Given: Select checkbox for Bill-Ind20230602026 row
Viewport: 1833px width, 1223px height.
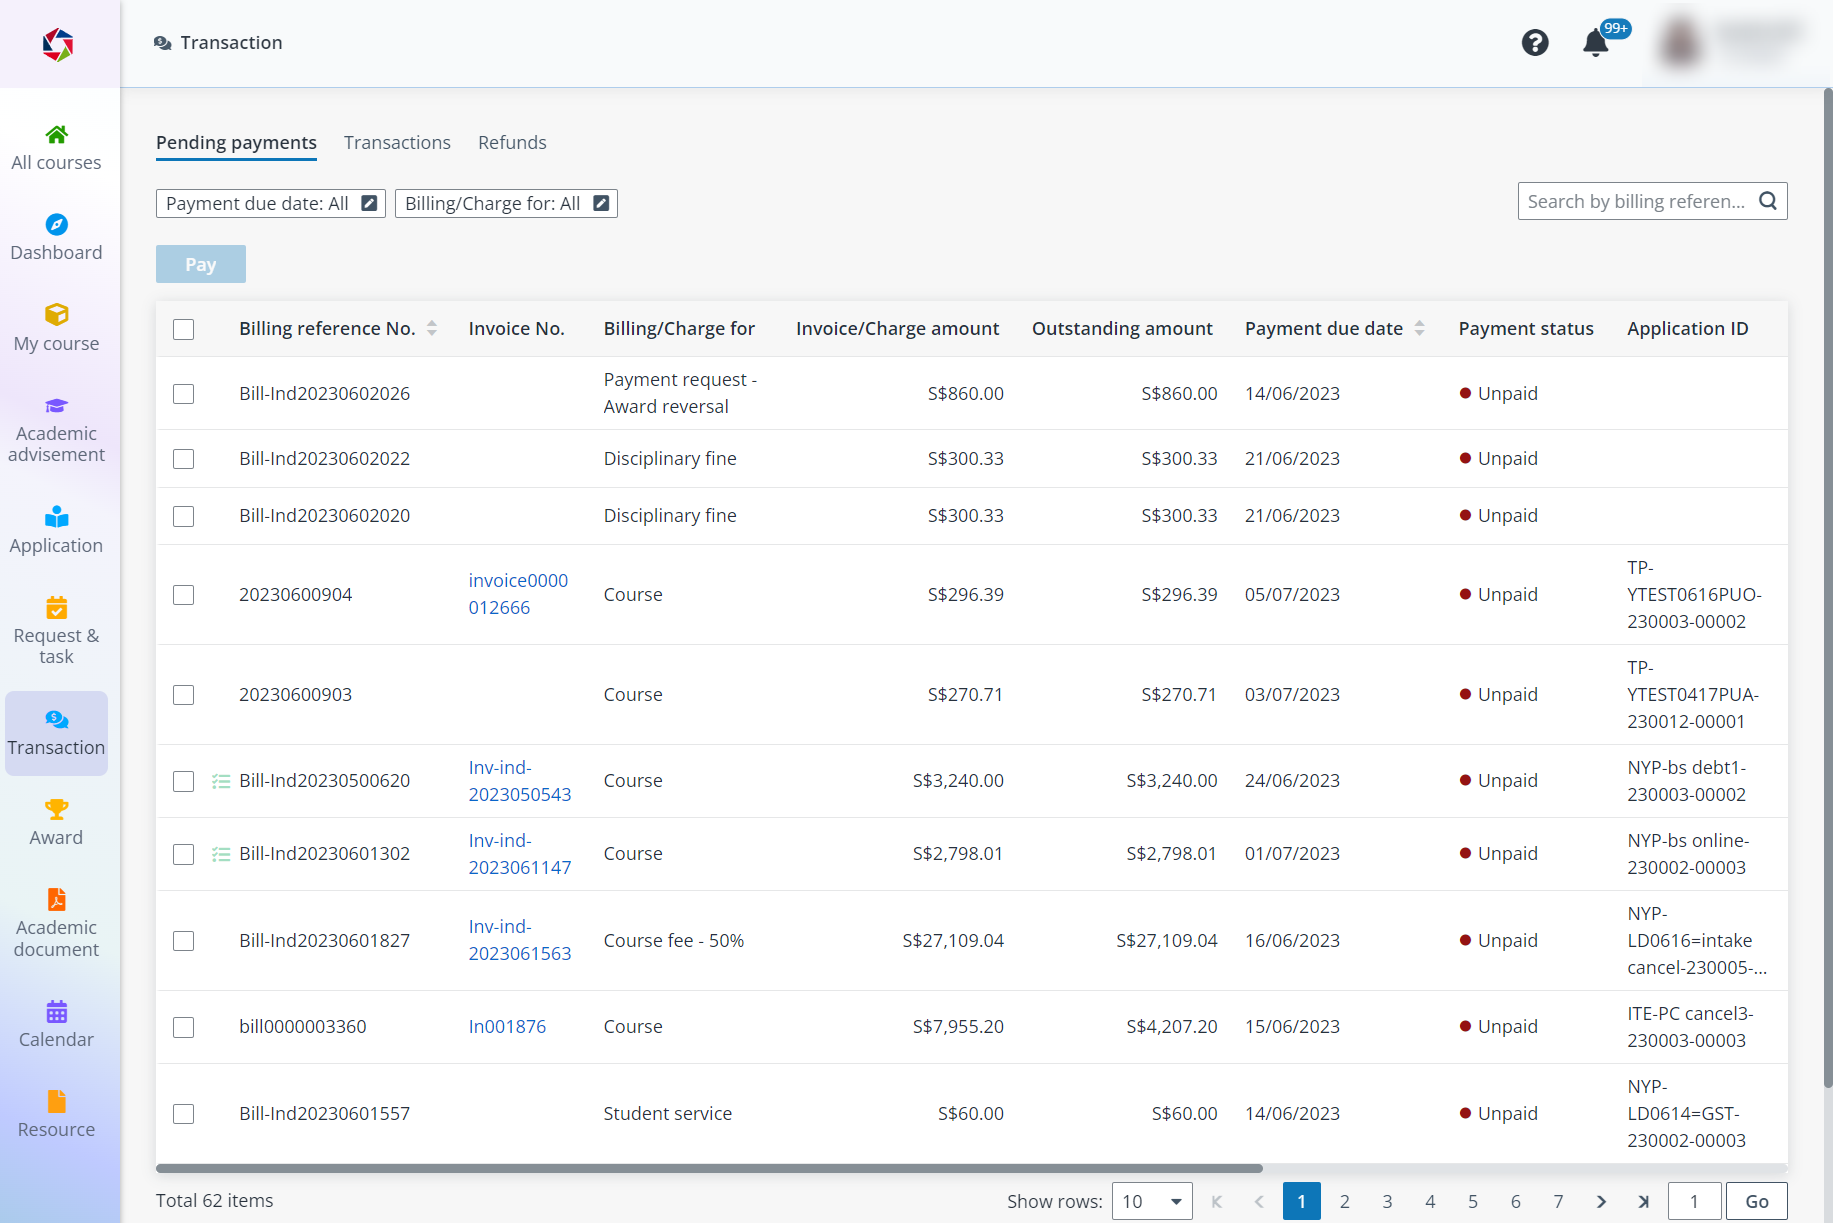Looking at the screenshot, I should 183,394.
